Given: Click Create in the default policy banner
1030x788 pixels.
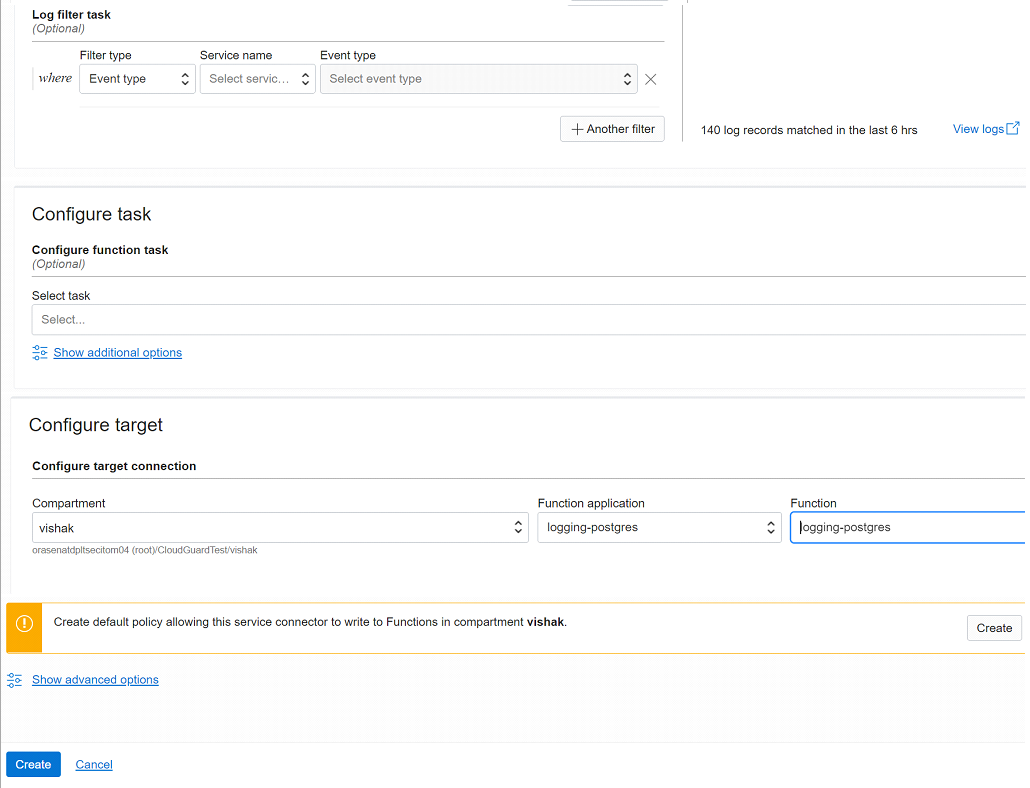Looking at the screenshot, I should click(994, 627).
